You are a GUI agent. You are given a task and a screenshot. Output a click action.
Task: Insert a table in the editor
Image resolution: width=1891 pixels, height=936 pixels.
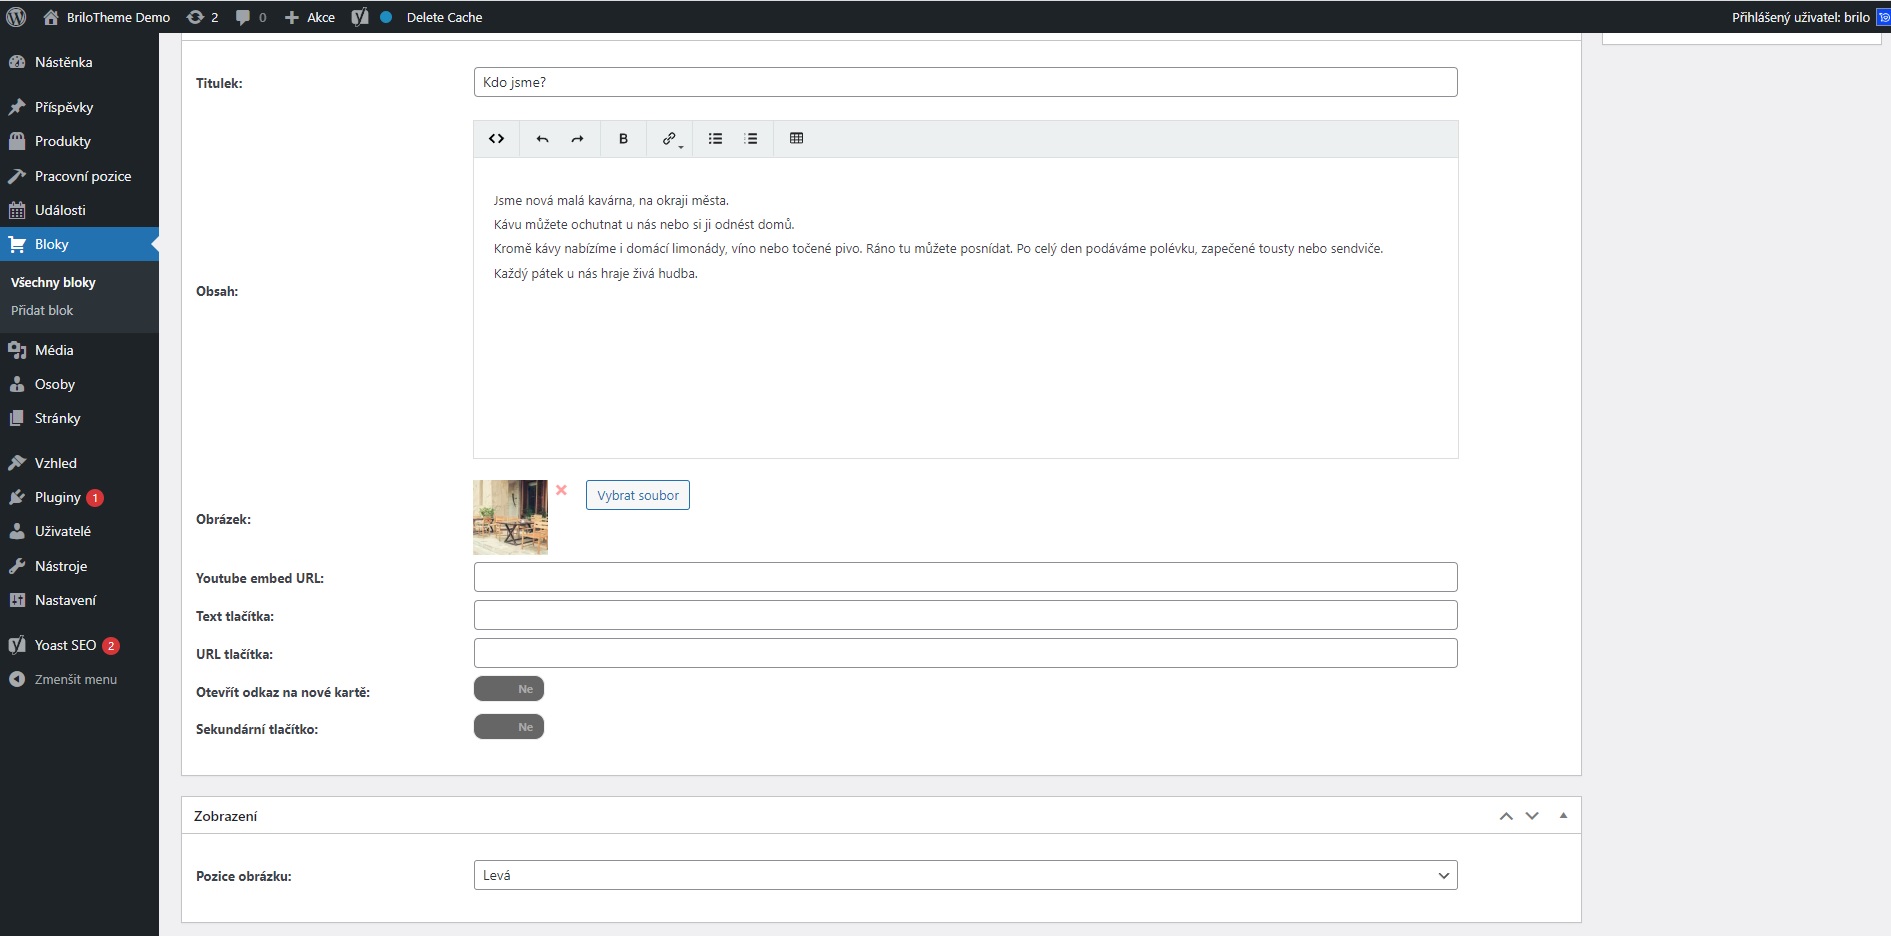[796, 139]
